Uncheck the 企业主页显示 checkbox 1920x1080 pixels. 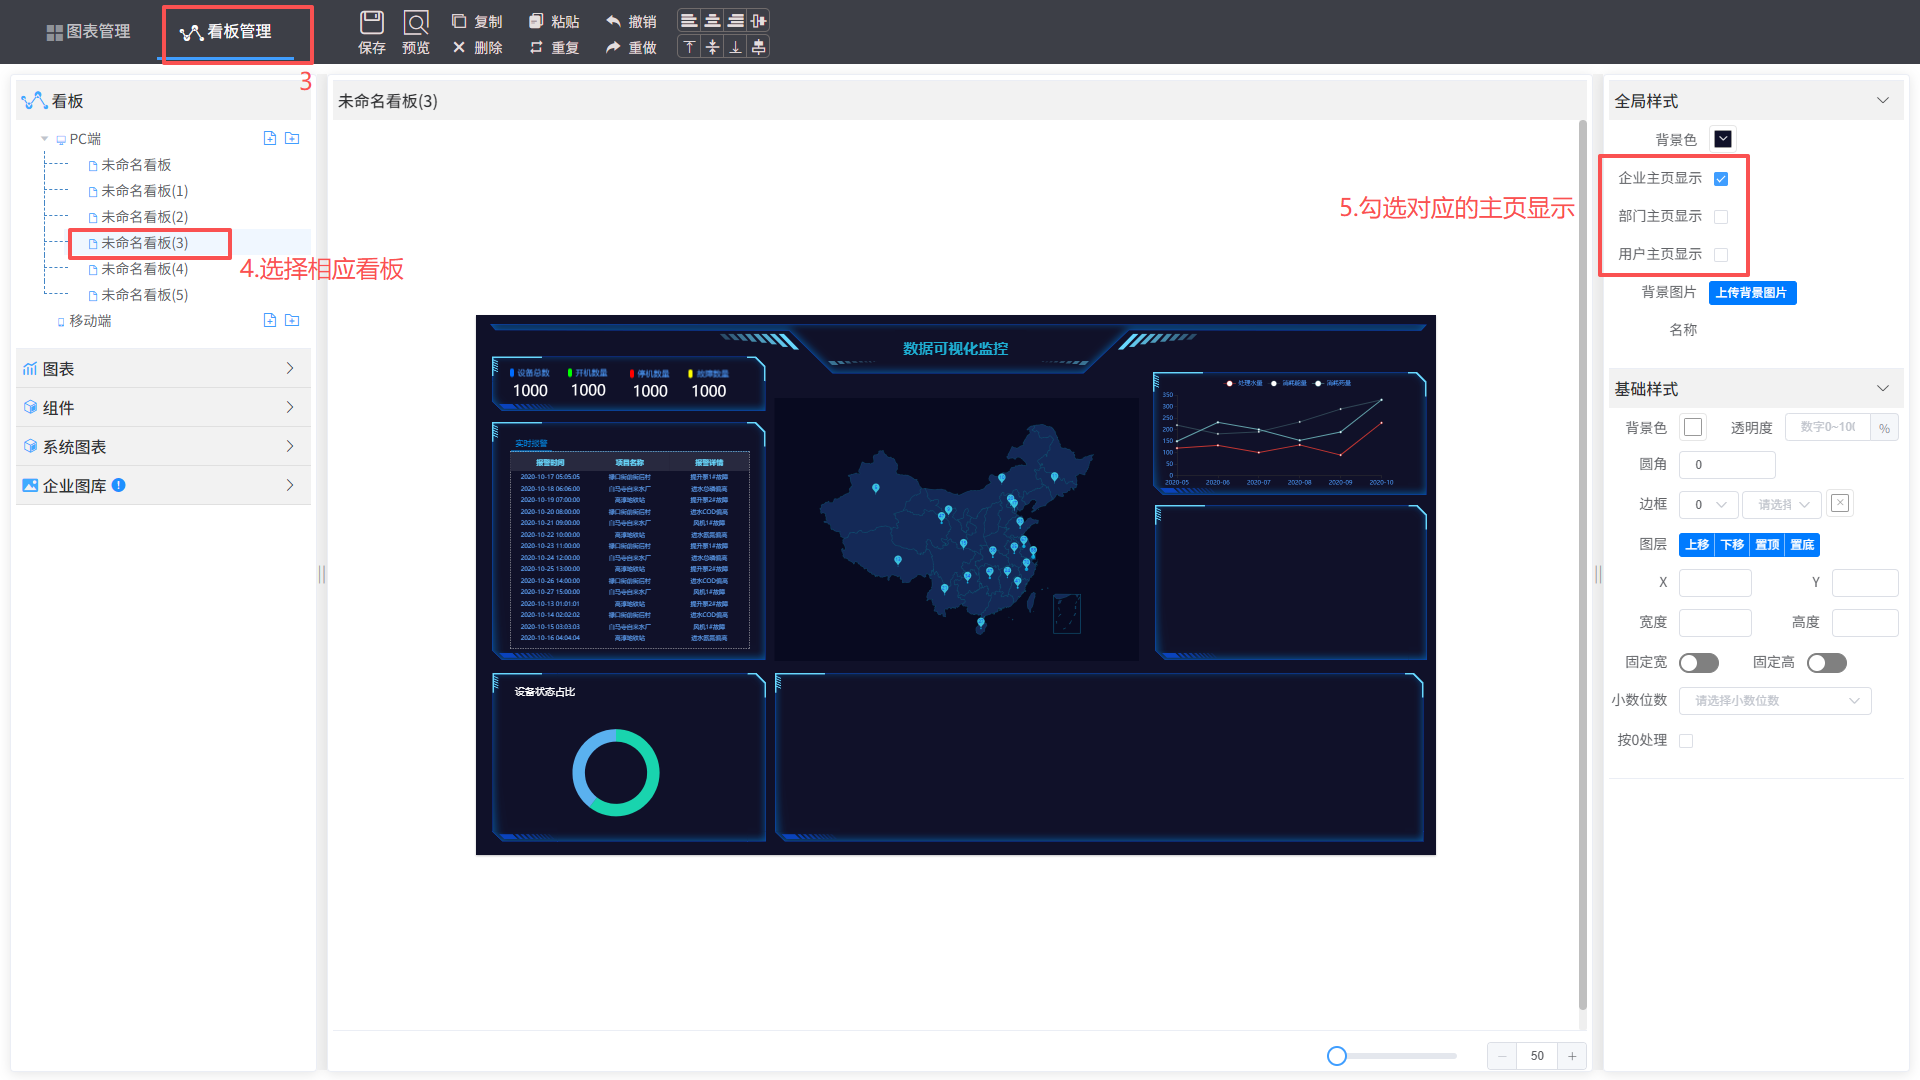point(1720,179)
